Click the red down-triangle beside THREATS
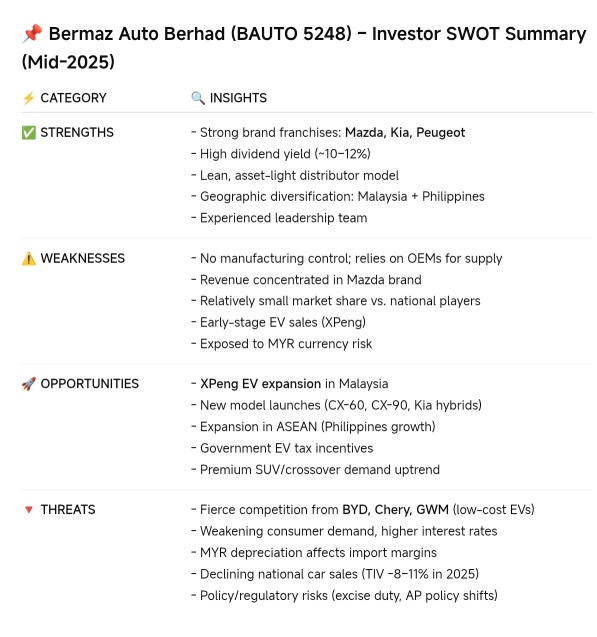The width and height of the screenshot is (597, 637). click(28, 509)
